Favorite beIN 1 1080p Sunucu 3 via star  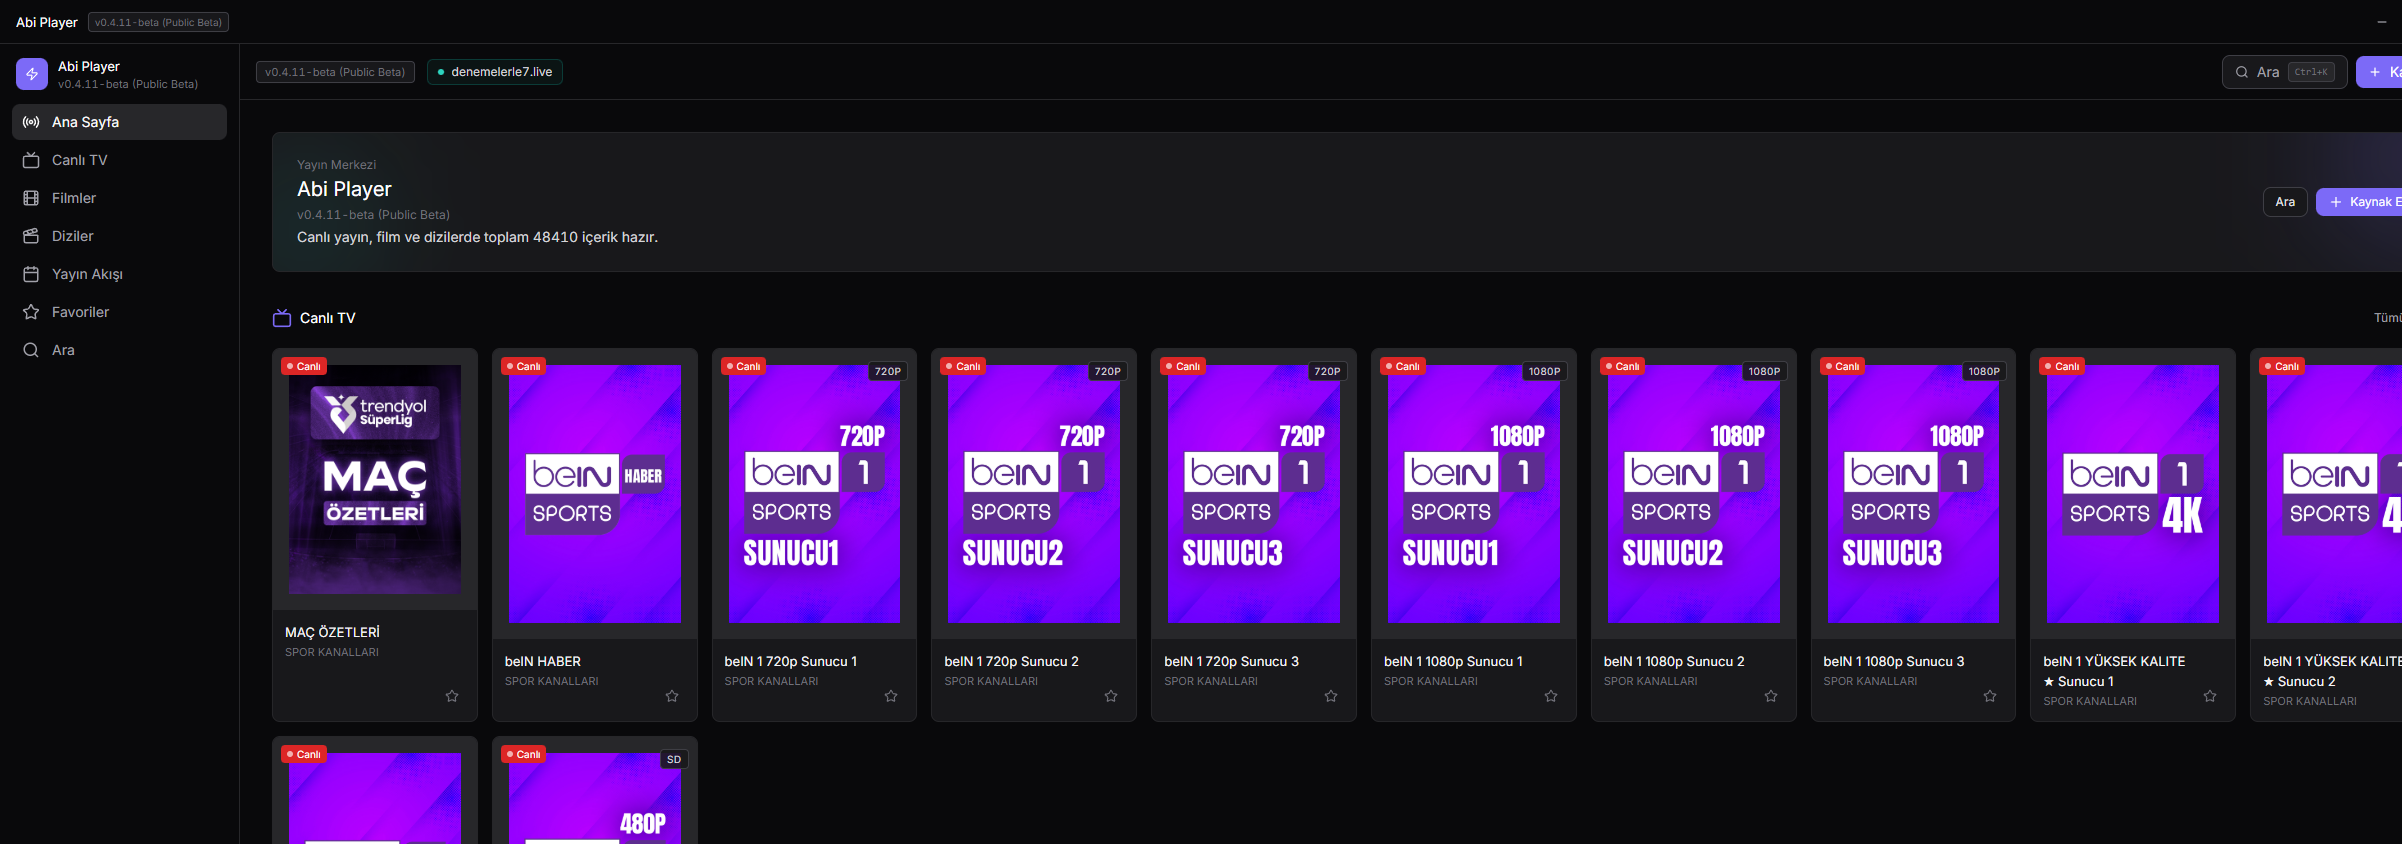coord(1990,696)
